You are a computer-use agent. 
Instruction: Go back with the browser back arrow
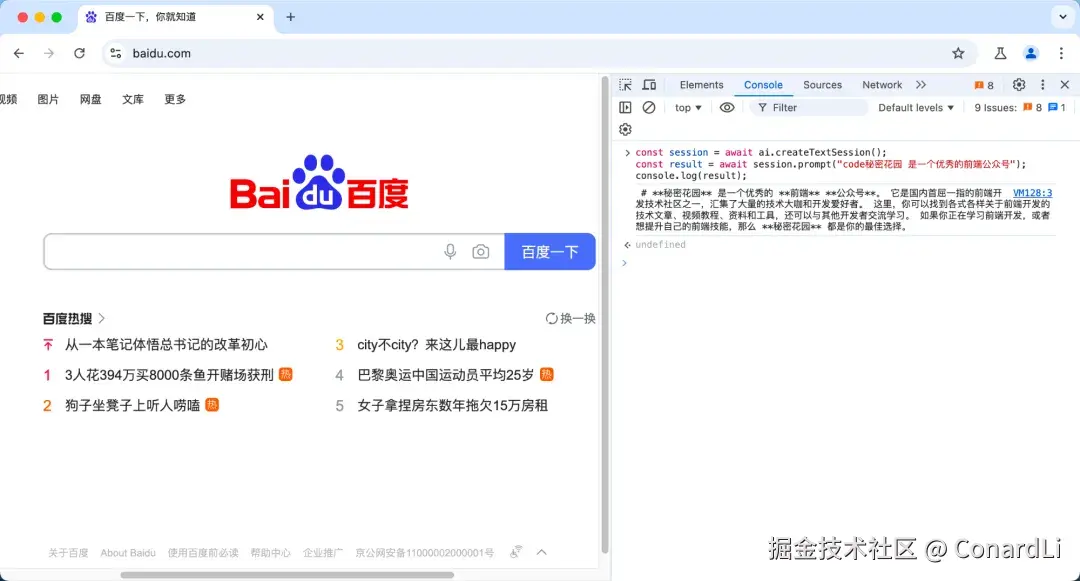coord(19,53)
